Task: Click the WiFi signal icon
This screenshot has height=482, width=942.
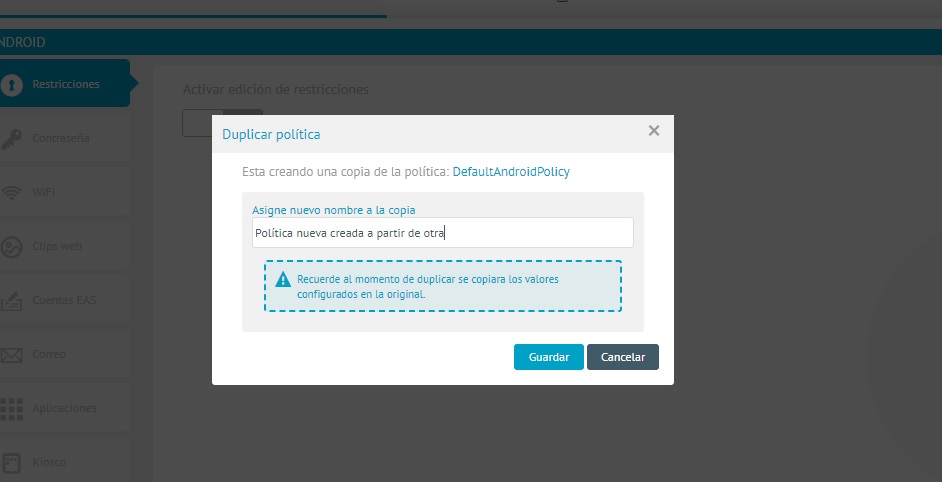Action: point(11,192)
